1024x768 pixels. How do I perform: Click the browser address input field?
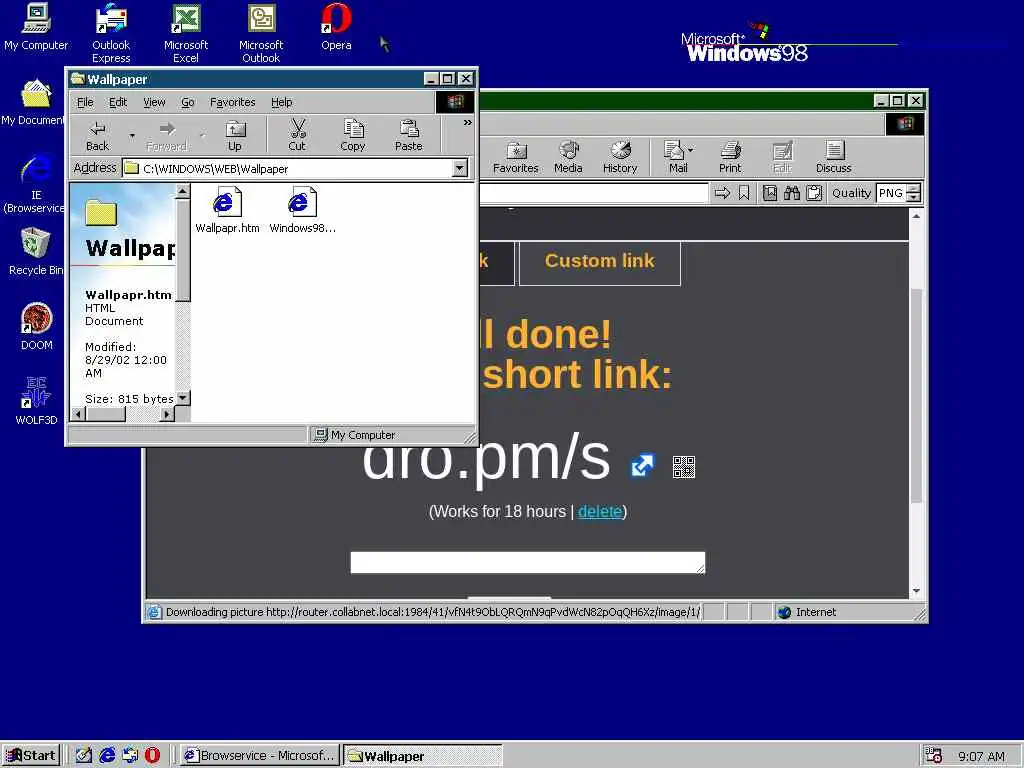pos(594,193)
